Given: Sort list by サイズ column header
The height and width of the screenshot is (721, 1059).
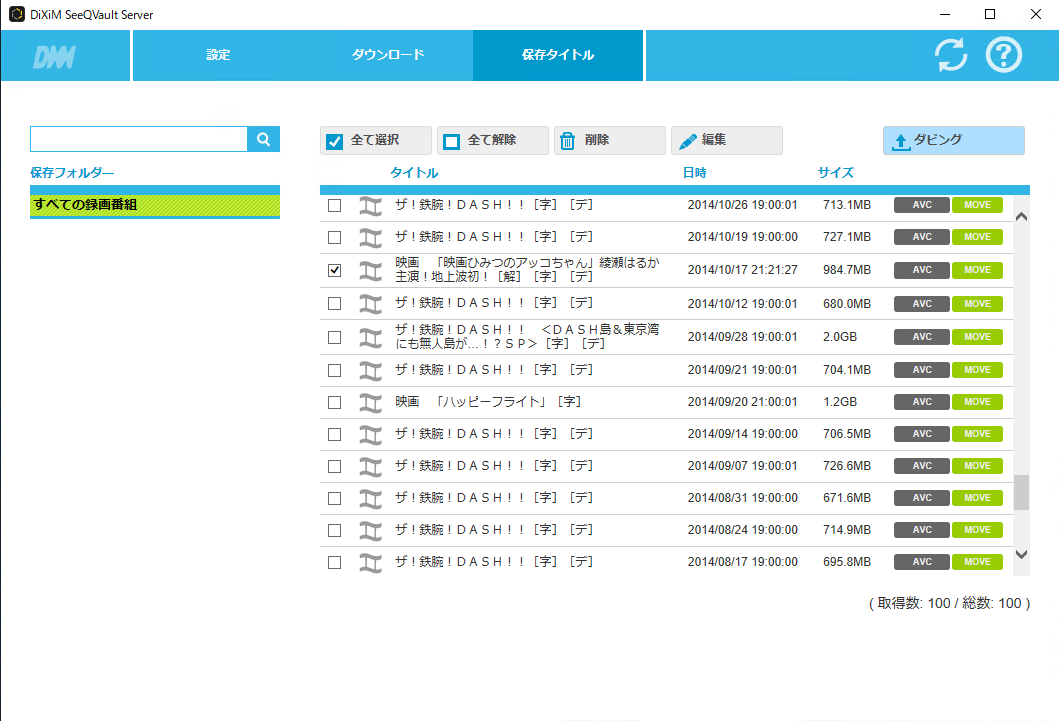Looking at the screenshot, I should [x=835, y=173].
